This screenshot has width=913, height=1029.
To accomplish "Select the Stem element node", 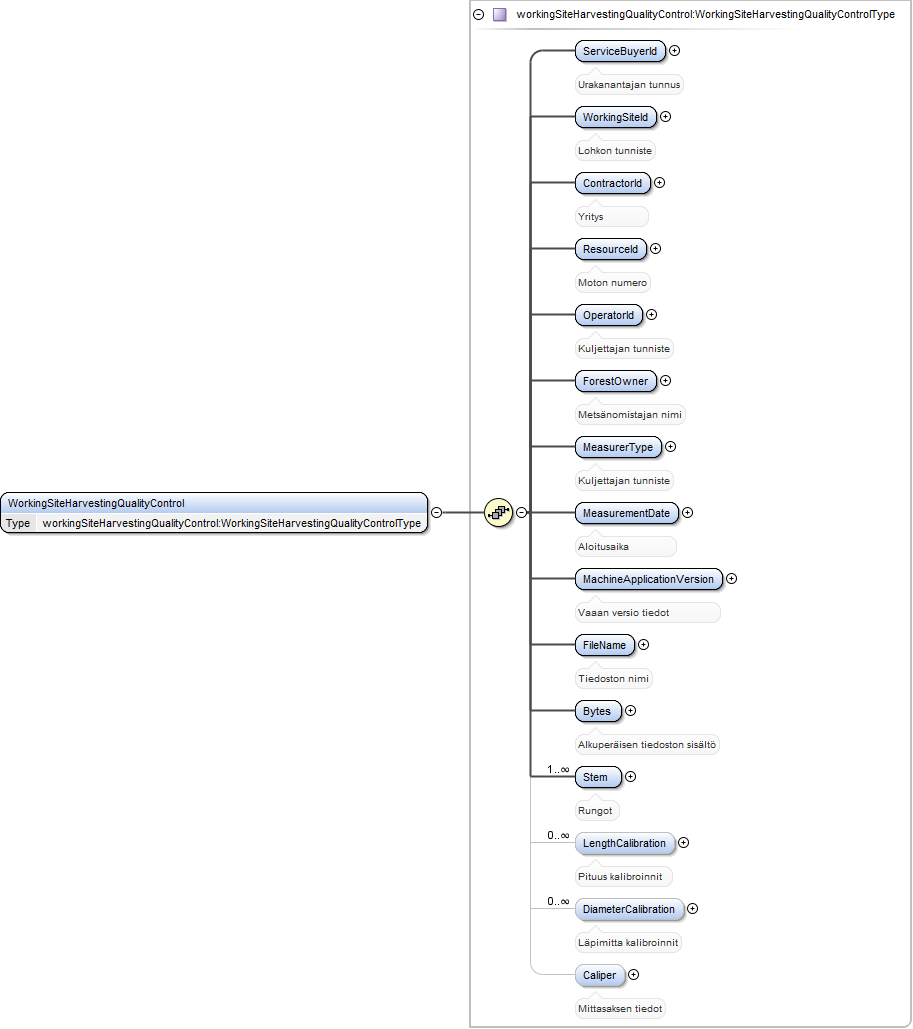I will tap(598, 777).
